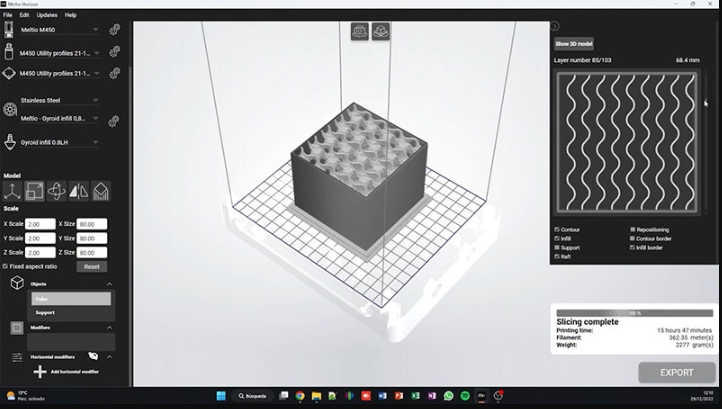Screen dimensions: 722x409
Task: Click the Búsqueda taskbar search box
Action: pyautogui.click(x=253, y=396)
